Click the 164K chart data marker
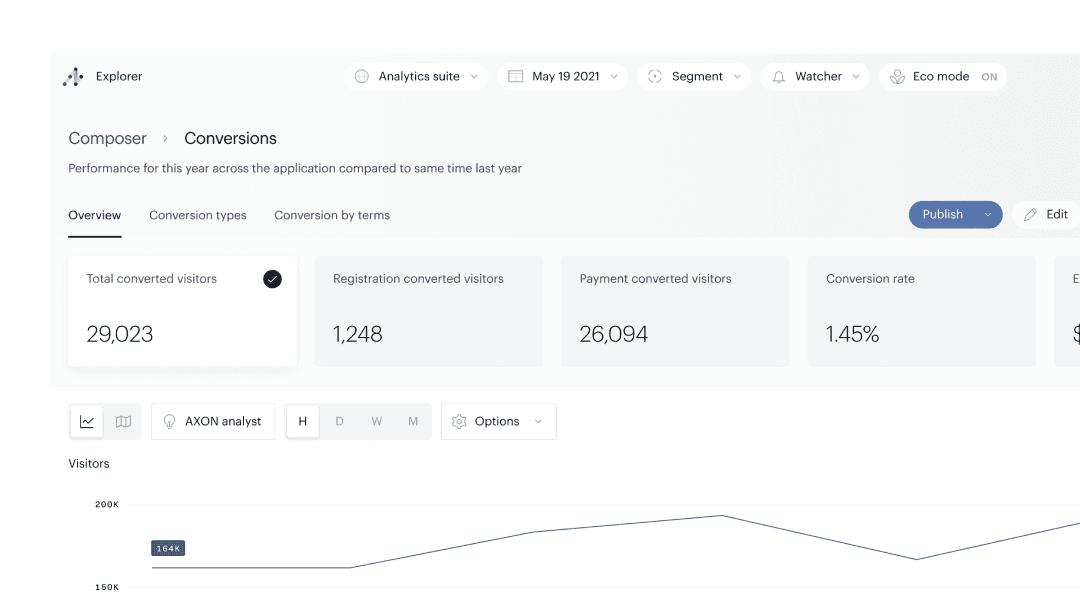Viewport: 1080px width, 600px height. coord(168,548)
